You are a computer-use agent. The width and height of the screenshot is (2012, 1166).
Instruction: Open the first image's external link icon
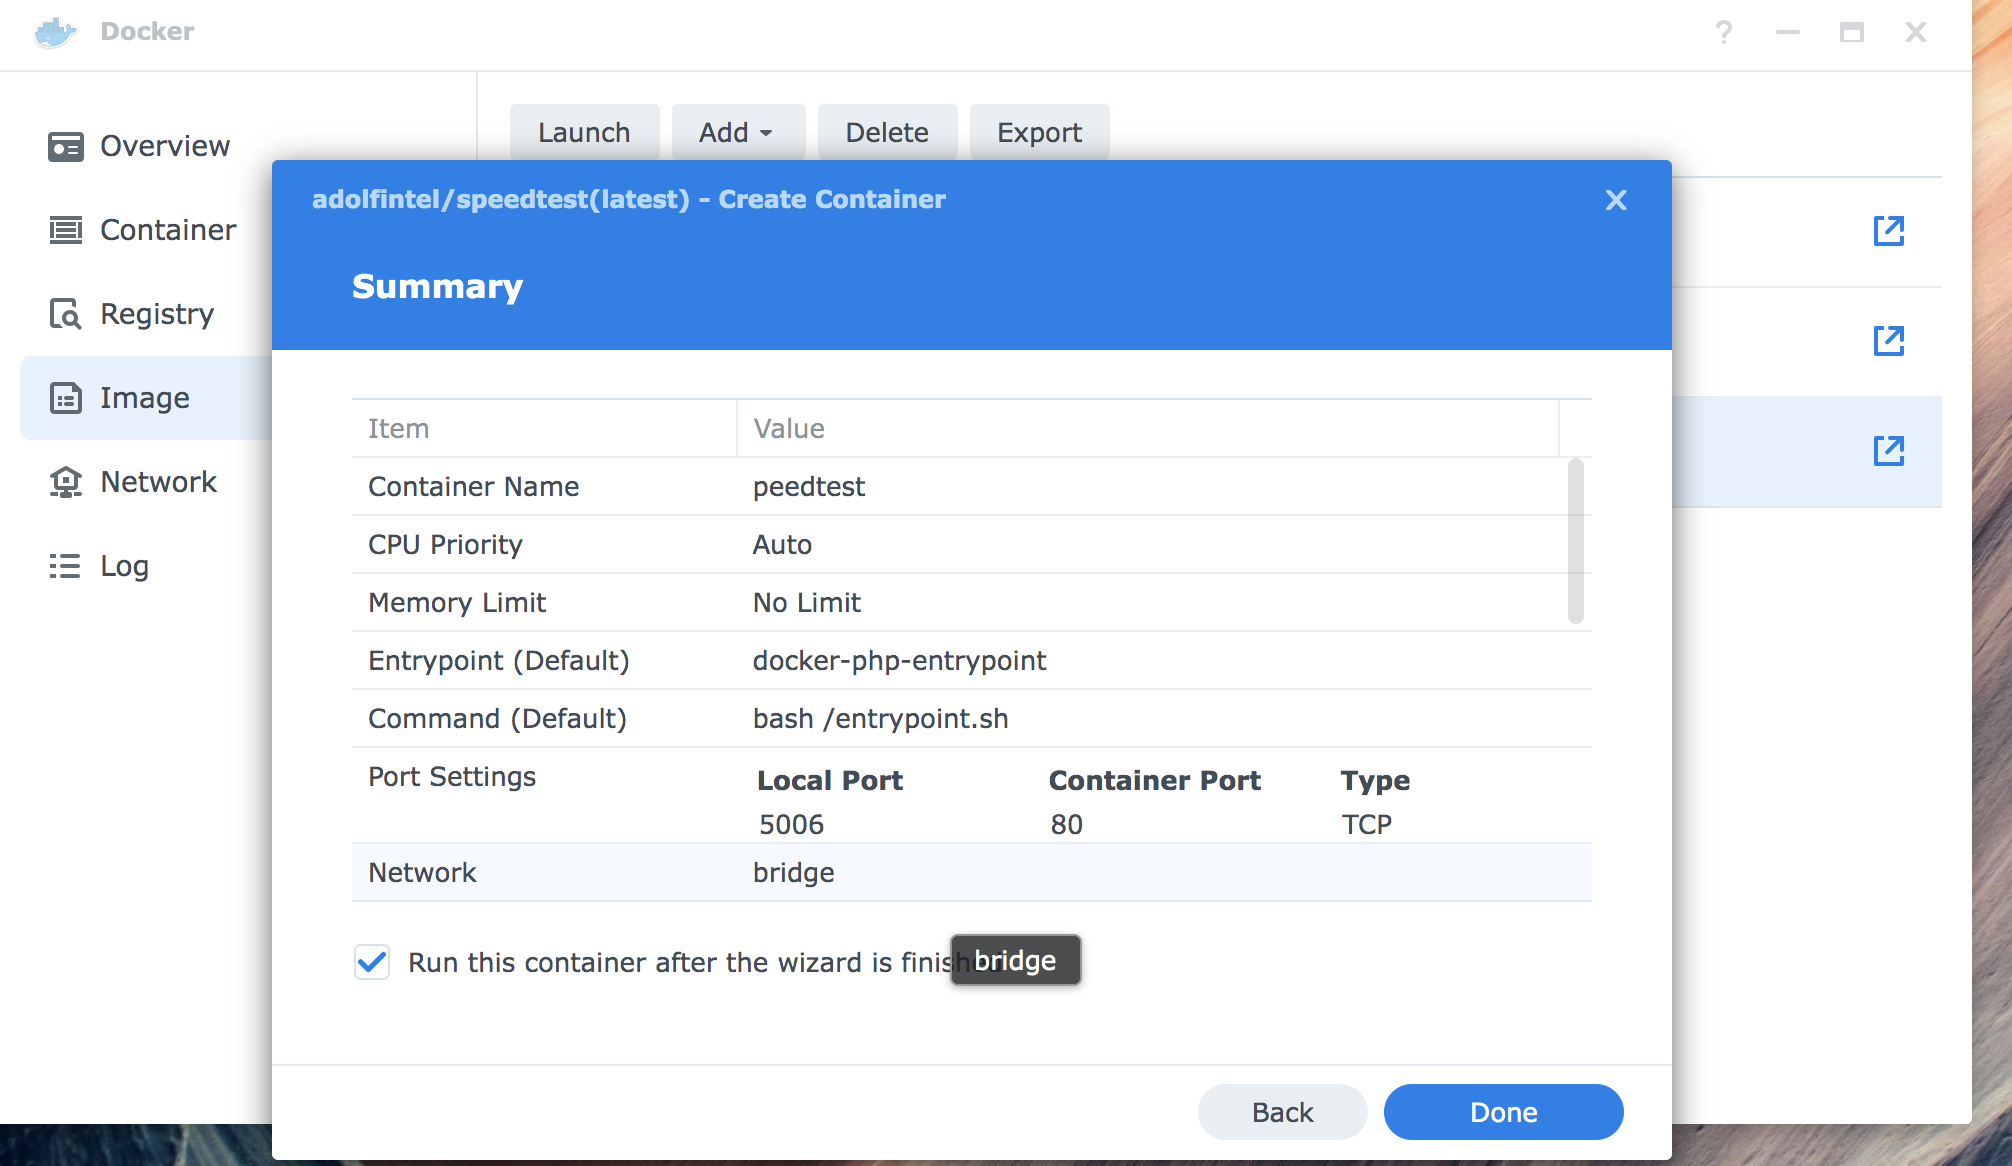pyautogui.click(x=1888, y=231)
